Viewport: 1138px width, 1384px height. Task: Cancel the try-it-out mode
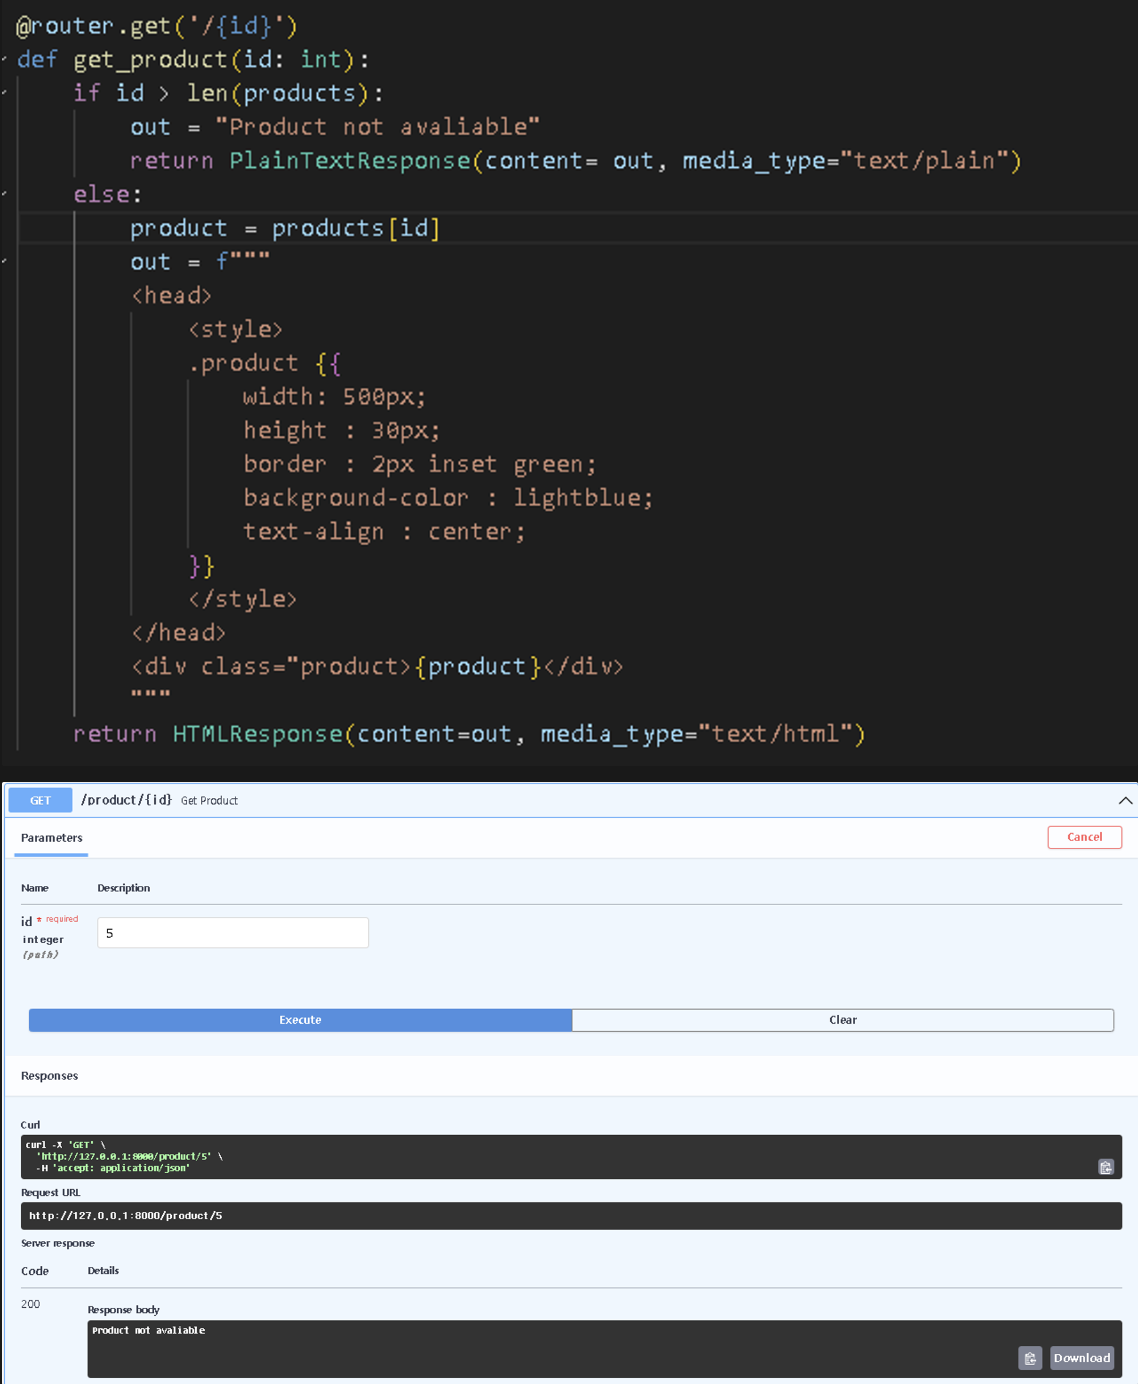pos(1084,837)
